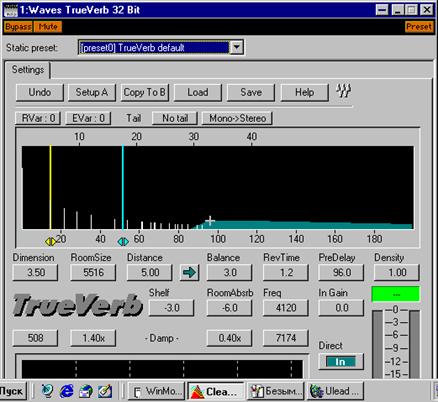
Task: Switch Setup A to other setup
Action: (92, 92)
